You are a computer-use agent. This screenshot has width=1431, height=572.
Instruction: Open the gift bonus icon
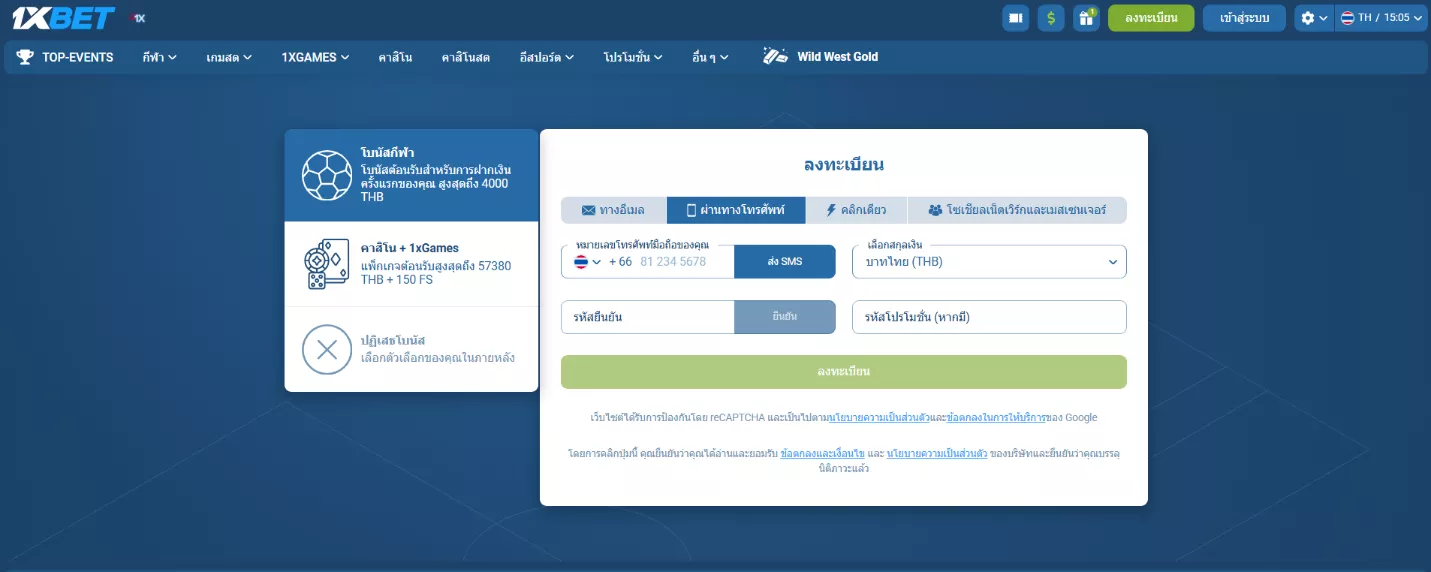tap(1086, 18)
